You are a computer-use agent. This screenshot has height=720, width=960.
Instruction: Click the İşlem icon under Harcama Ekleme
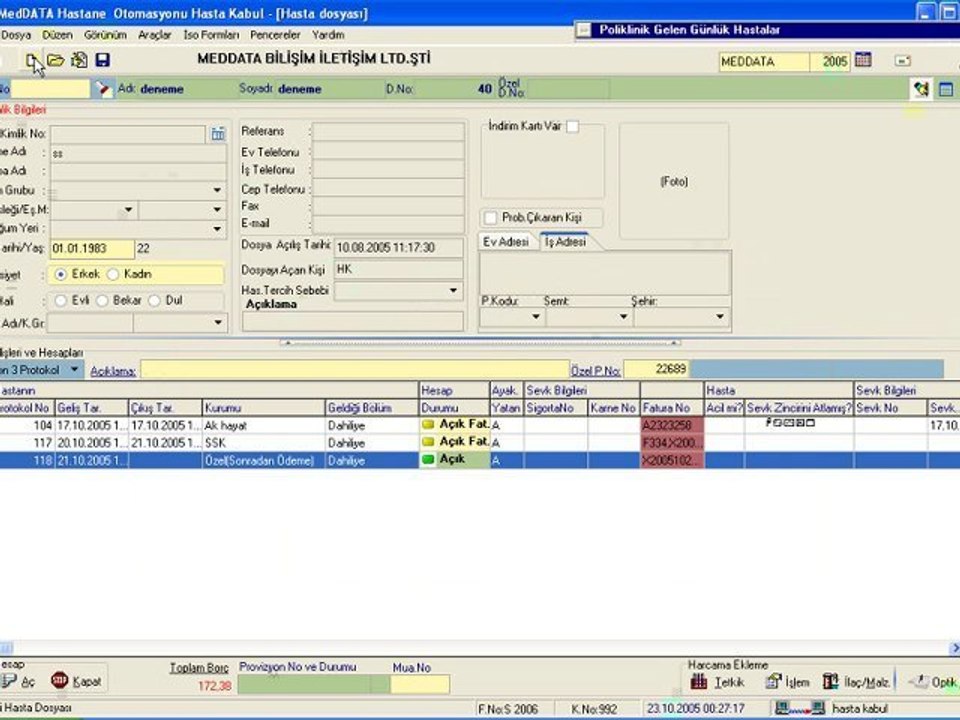[774, 681]
